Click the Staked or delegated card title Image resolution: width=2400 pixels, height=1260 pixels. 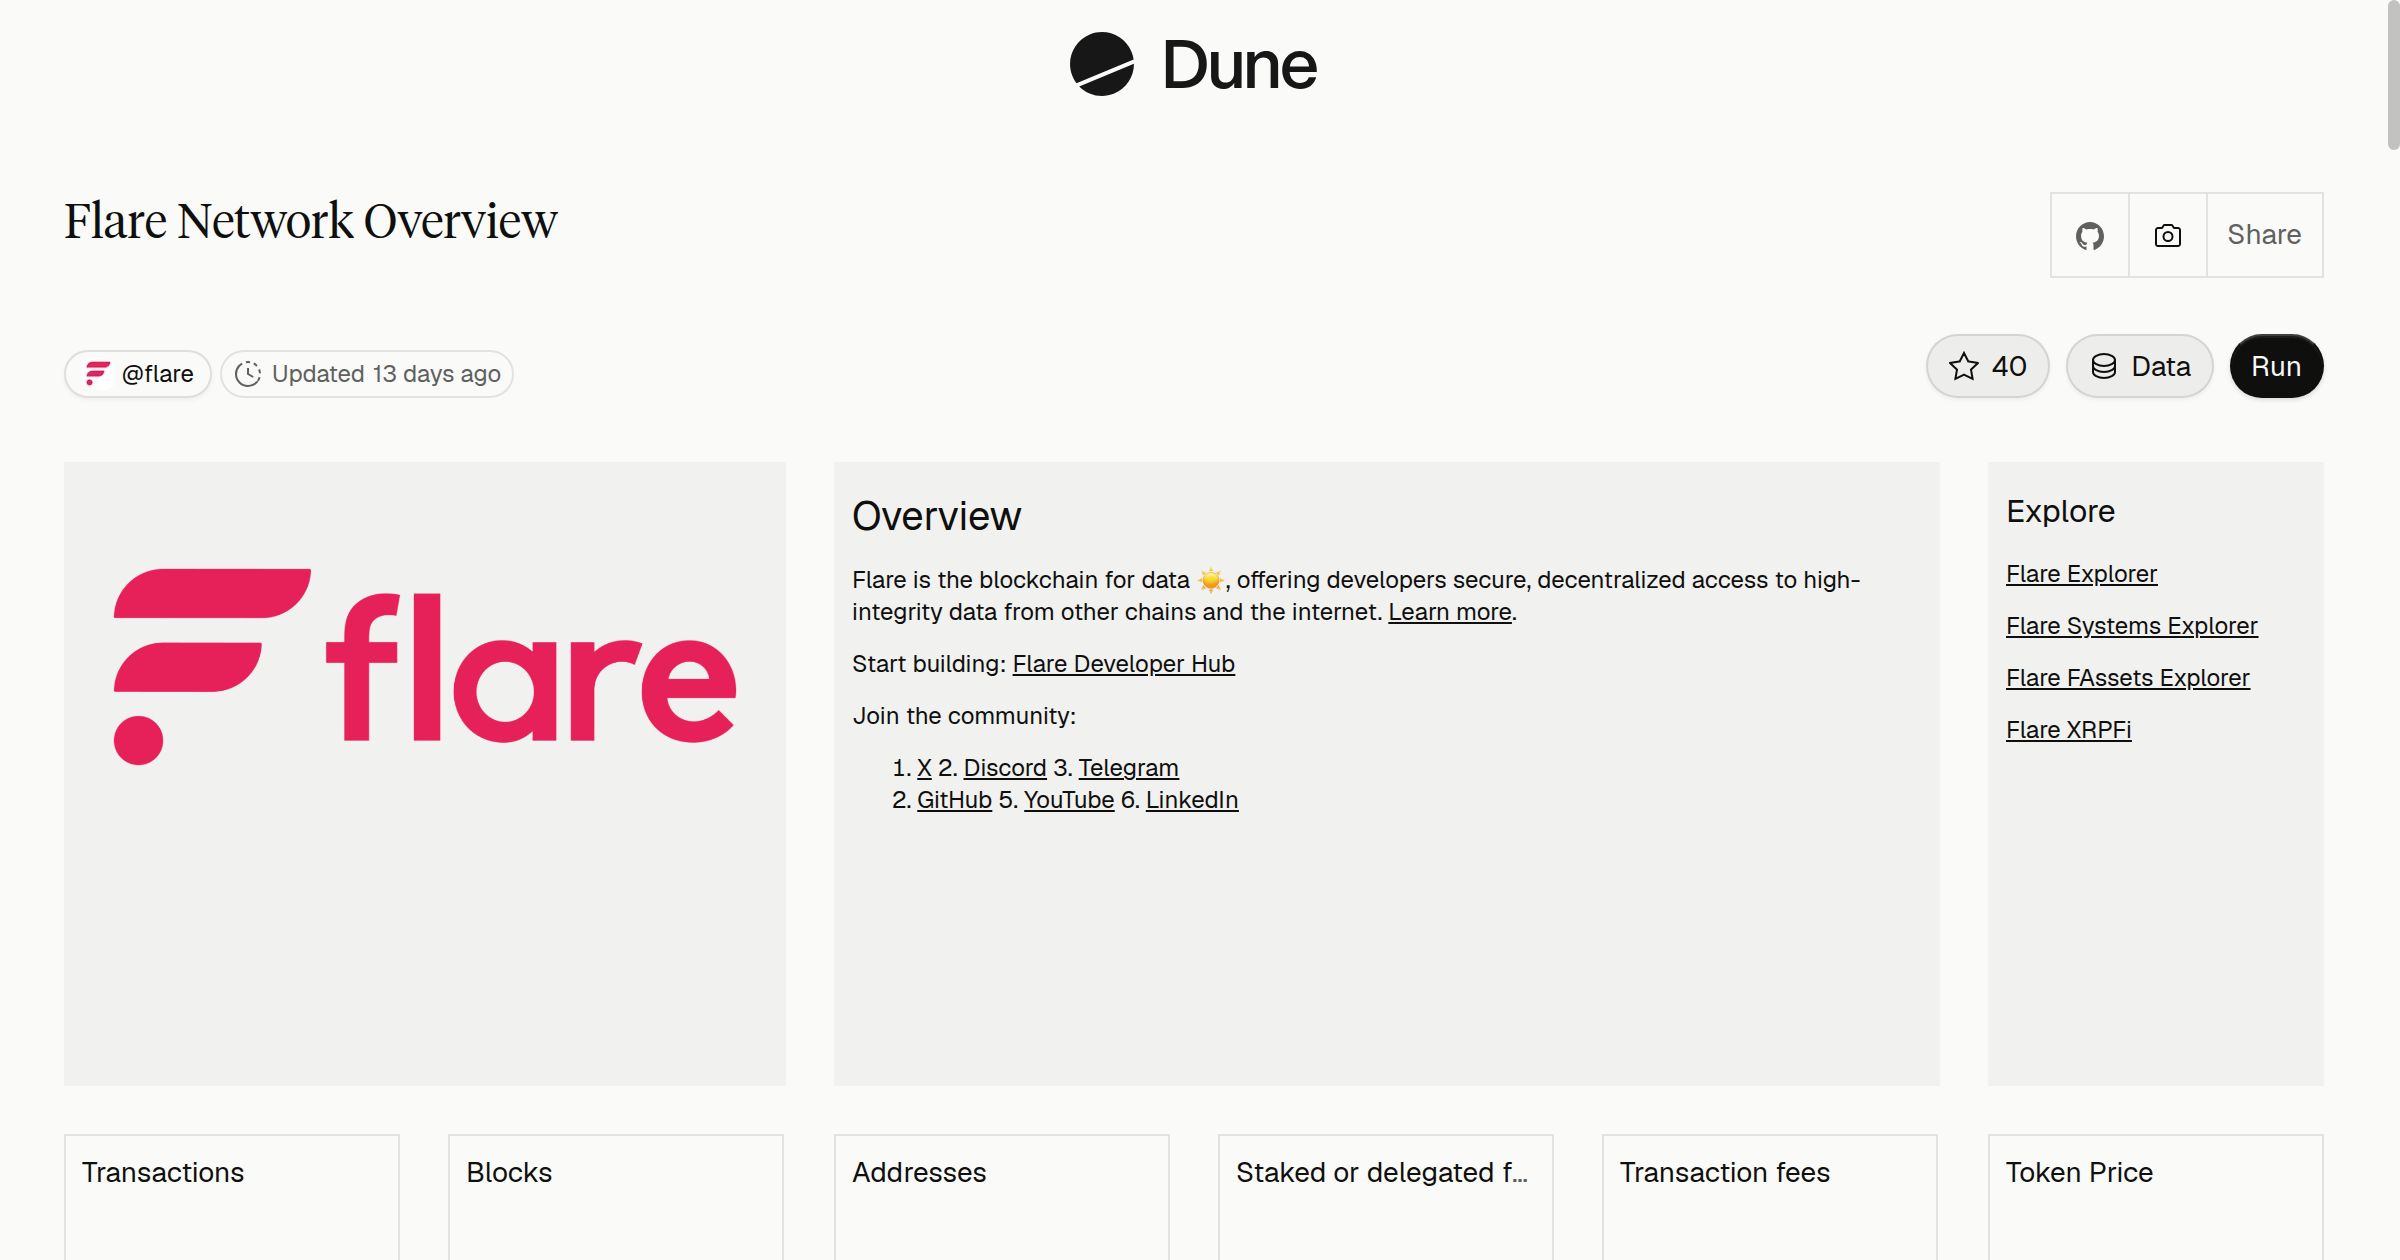1382,1172
